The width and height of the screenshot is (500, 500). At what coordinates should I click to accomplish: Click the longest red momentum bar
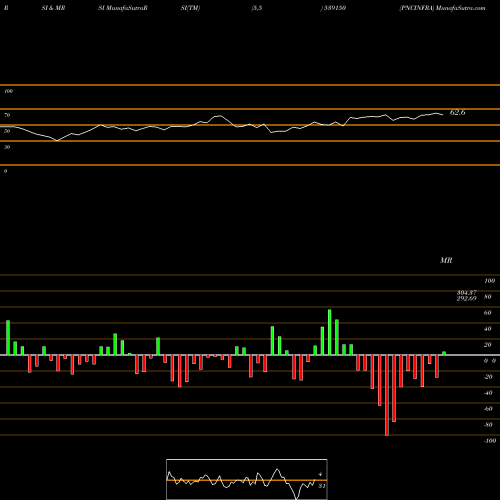click(387, 395)
